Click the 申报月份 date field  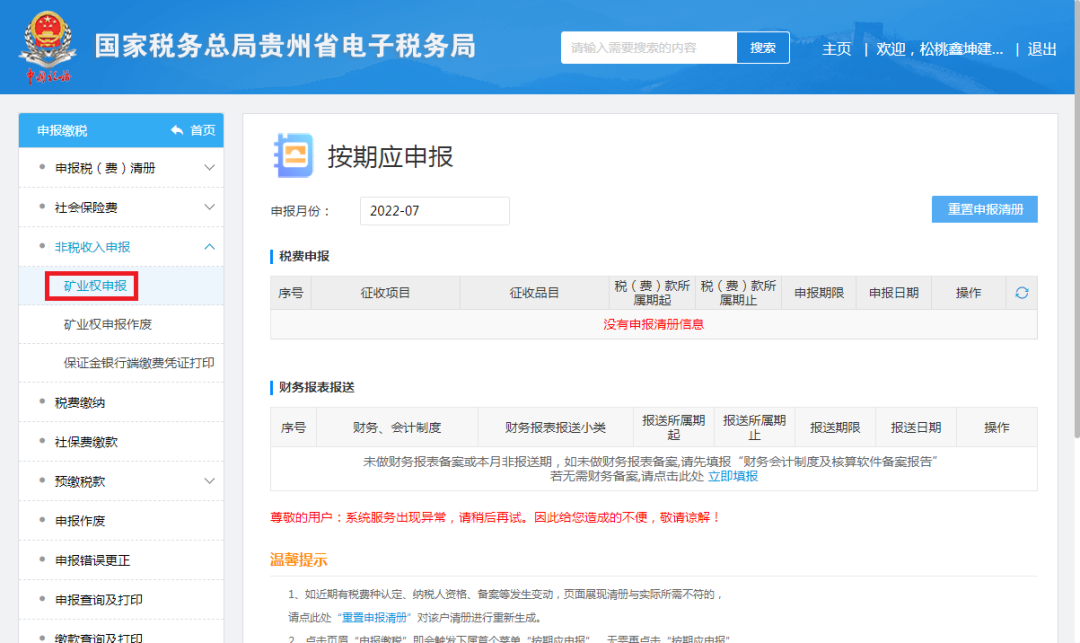(434, 211)
